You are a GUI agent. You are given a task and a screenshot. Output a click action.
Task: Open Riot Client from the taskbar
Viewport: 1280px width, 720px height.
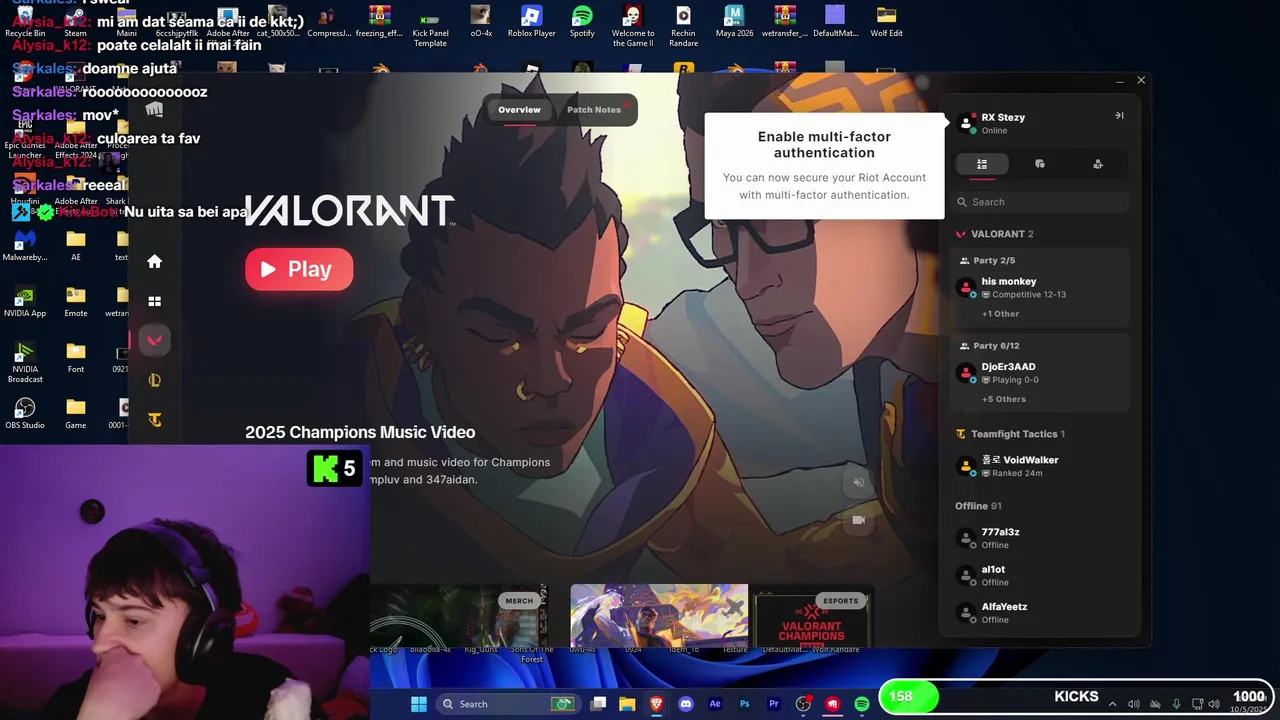pyautogui.click(x=832, y=704)
